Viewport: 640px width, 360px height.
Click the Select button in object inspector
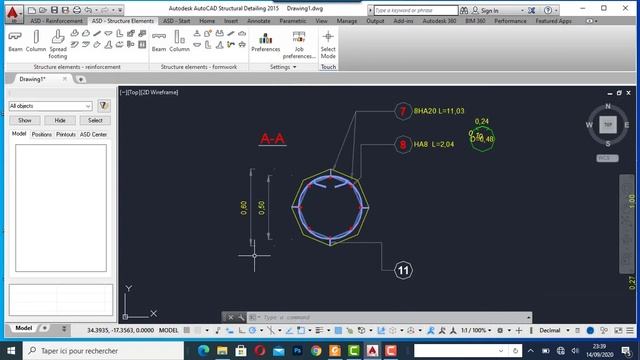coord(95,120)
